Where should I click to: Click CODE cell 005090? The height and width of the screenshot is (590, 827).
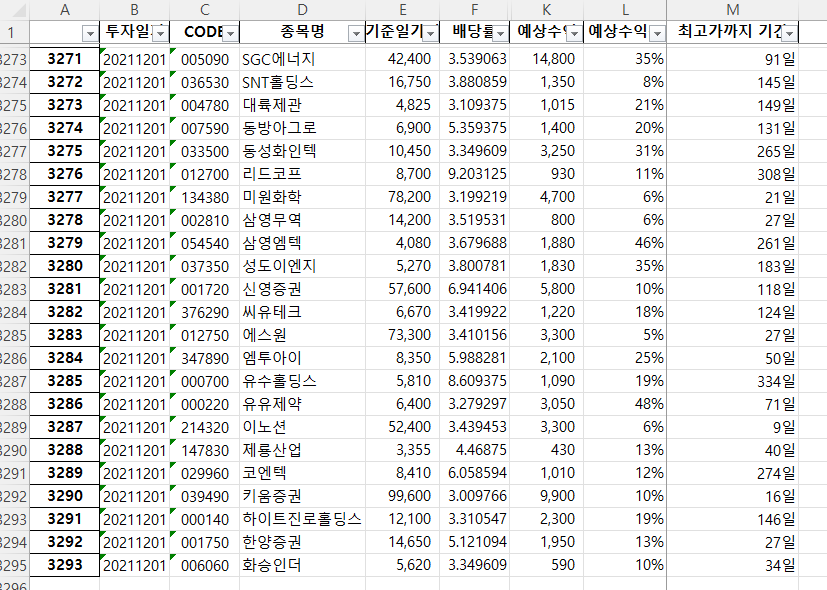[x=205, y=59]
